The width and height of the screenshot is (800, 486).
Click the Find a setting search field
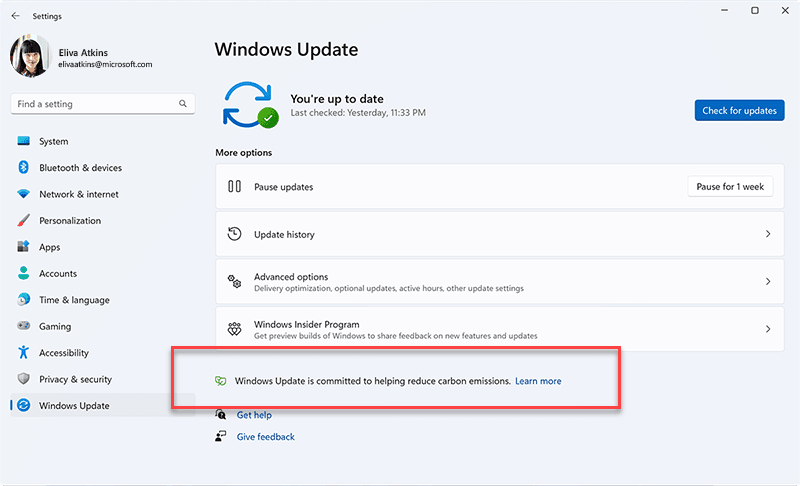pos(103,104)
